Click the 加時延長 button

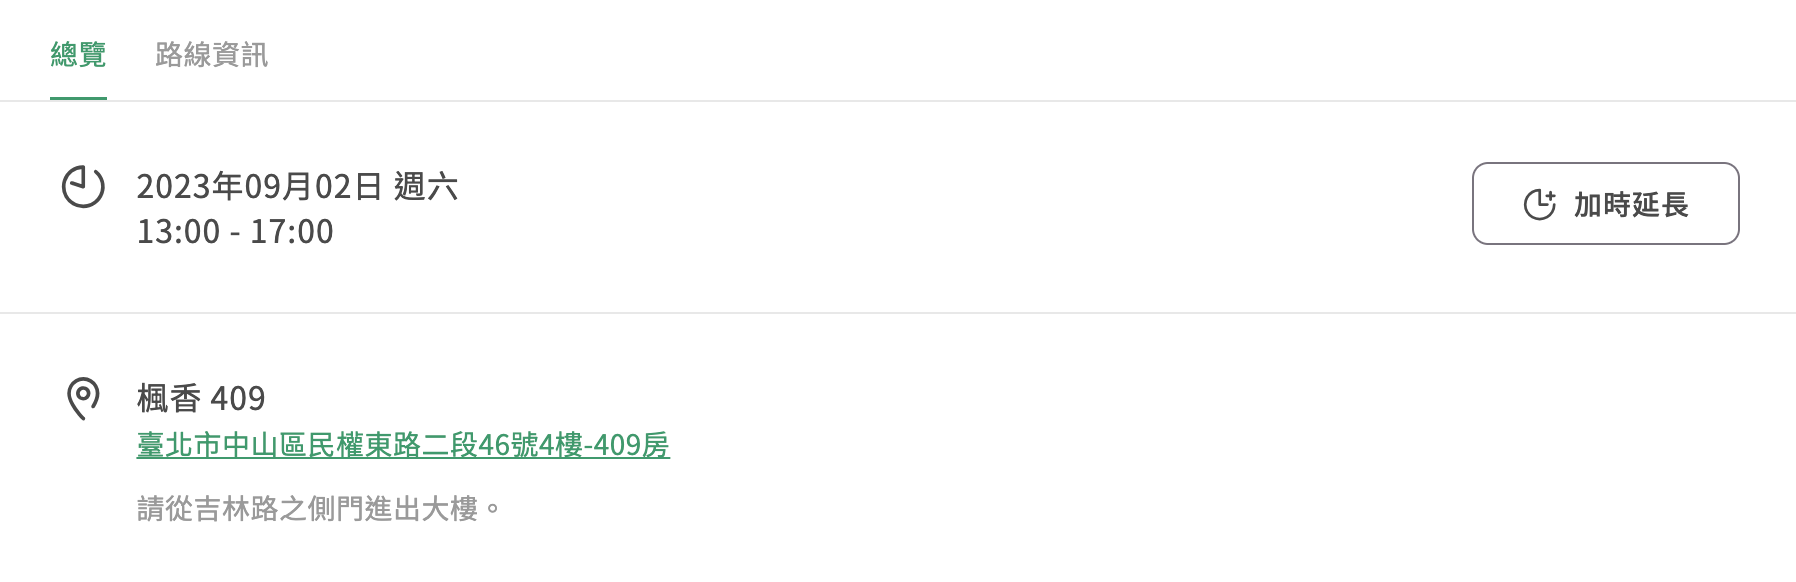(1605, 204)
